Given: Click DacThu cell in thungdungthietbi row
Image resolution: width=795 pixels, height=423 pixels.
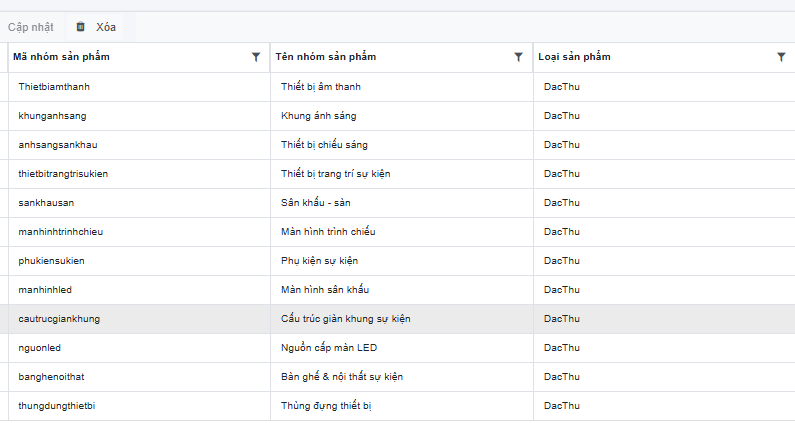Looking at the screenshot, I should click(561, 406).
